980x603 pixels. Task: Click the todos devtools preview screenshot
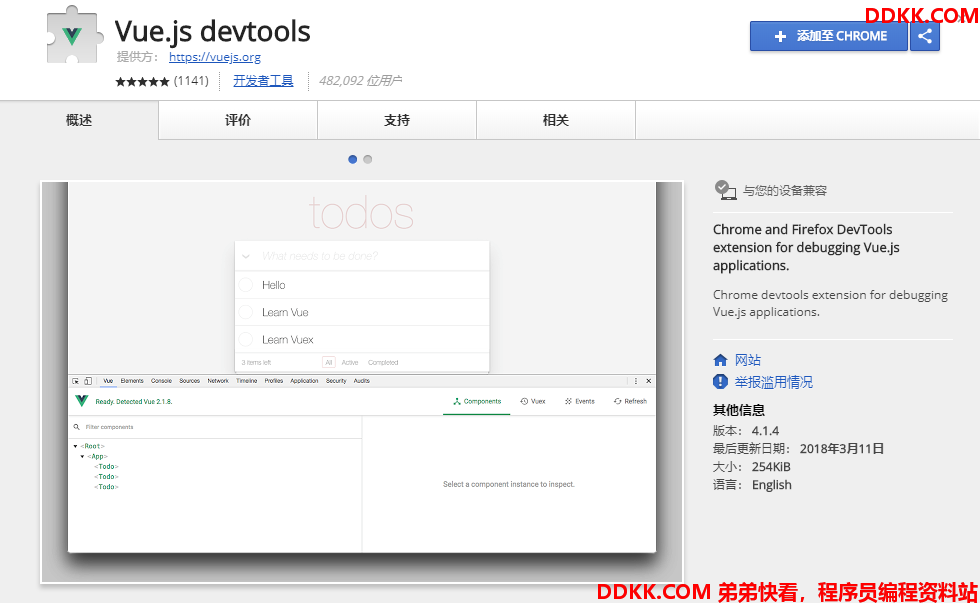click(x=362, y=382)
